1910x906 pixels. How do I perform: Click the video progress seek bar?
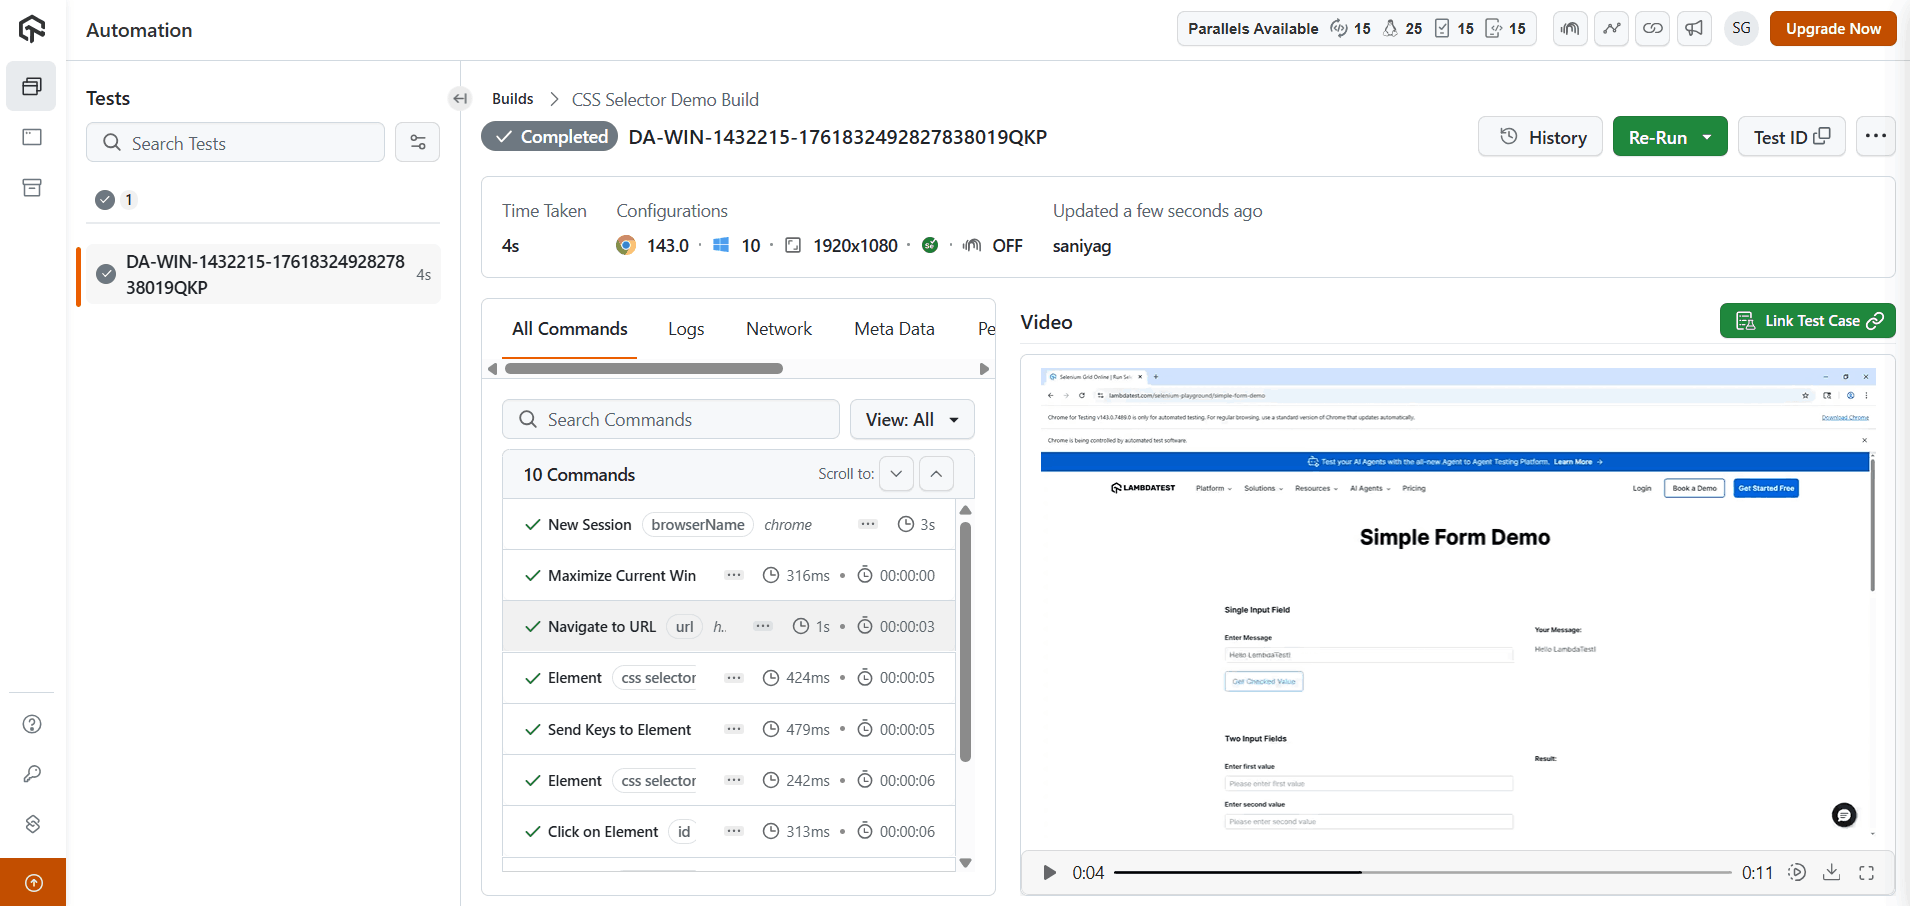(x=1421, y=873)
